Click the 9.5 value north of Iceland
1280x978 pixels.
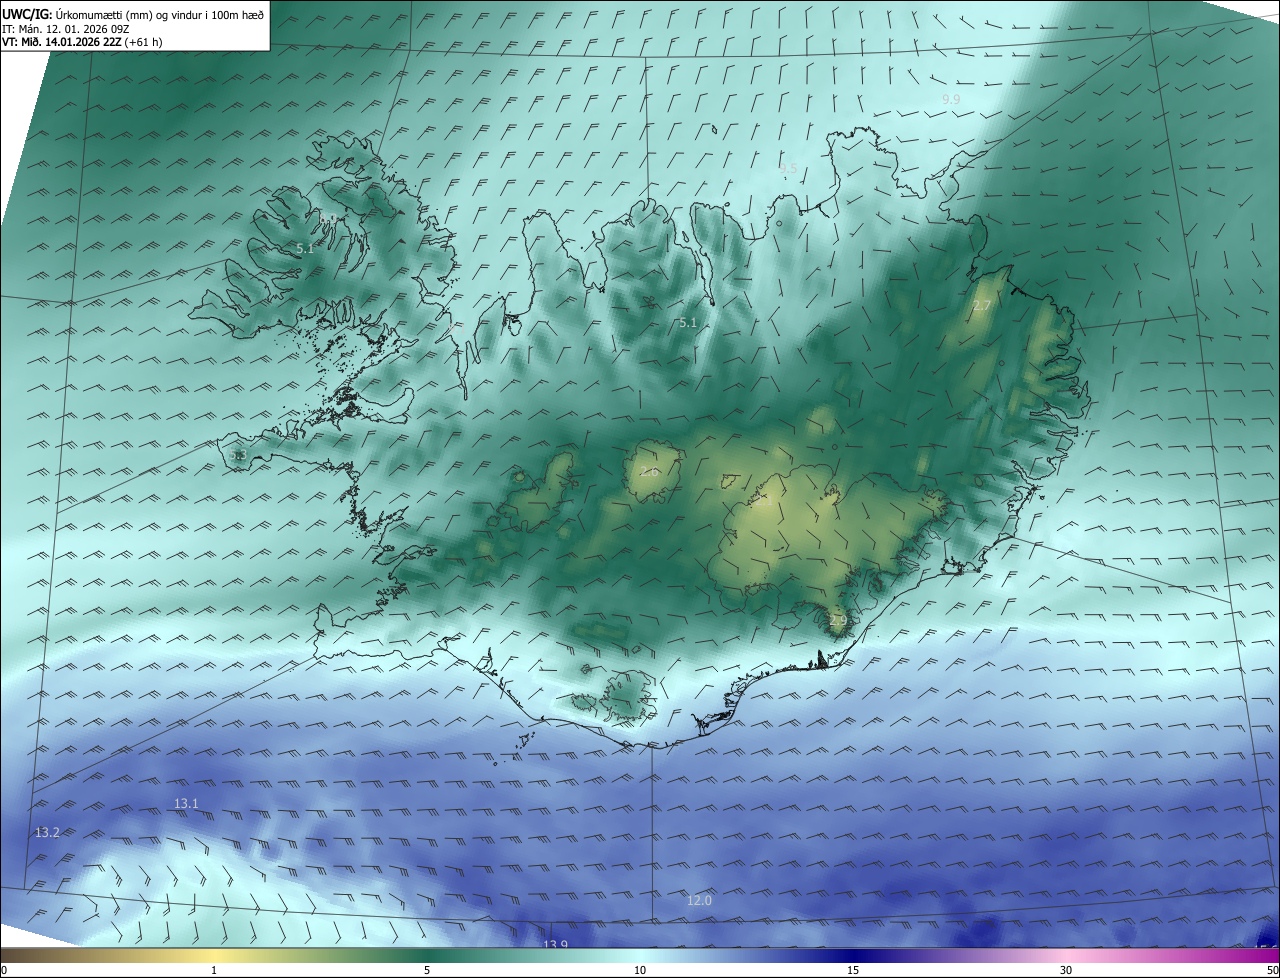(x=788, y=168)
